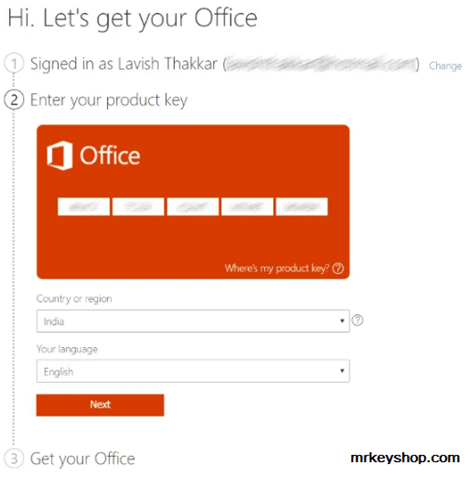Select the step 2 circle icon

[14, 100]
